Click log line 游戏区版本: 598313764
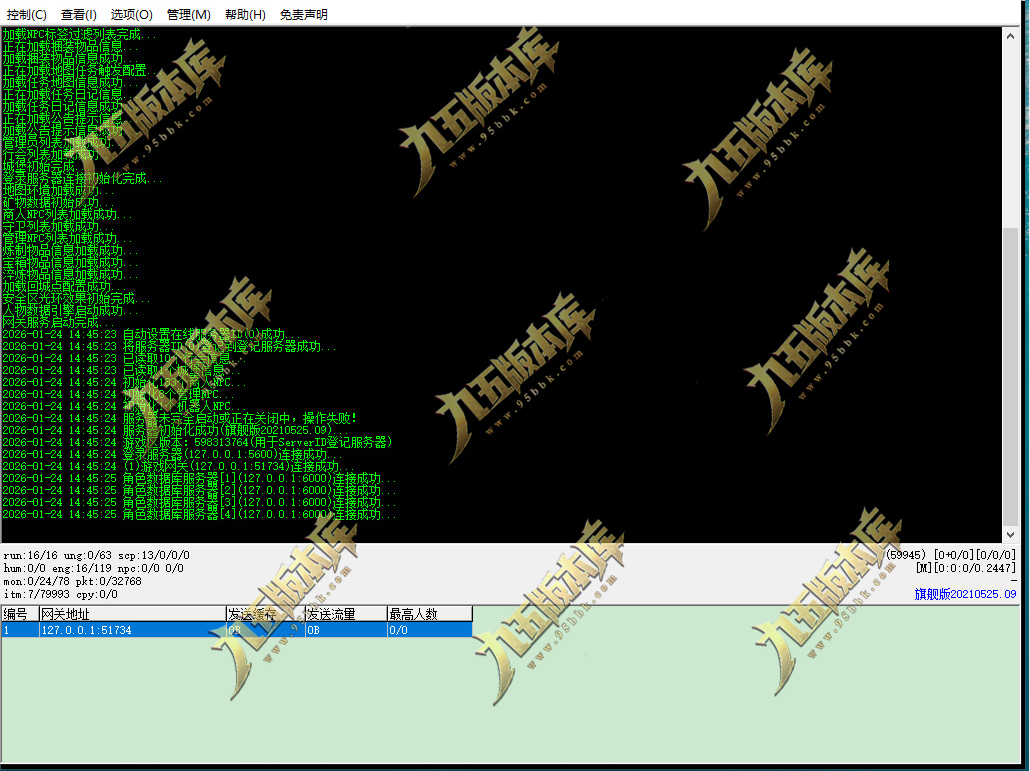The height and width of the screenshot is (771, 1030). [x=197, y=443]
